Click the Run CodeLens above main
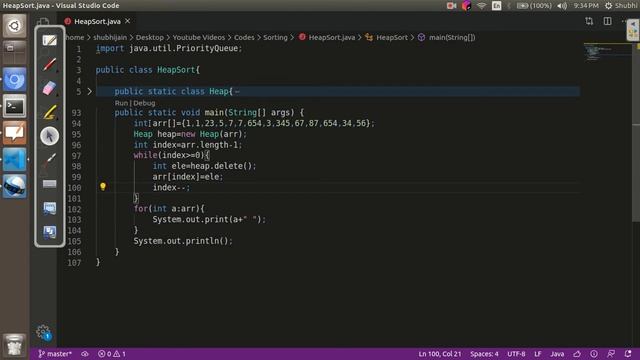The height and width of the screenshot is (360, 640). (121, 103)
